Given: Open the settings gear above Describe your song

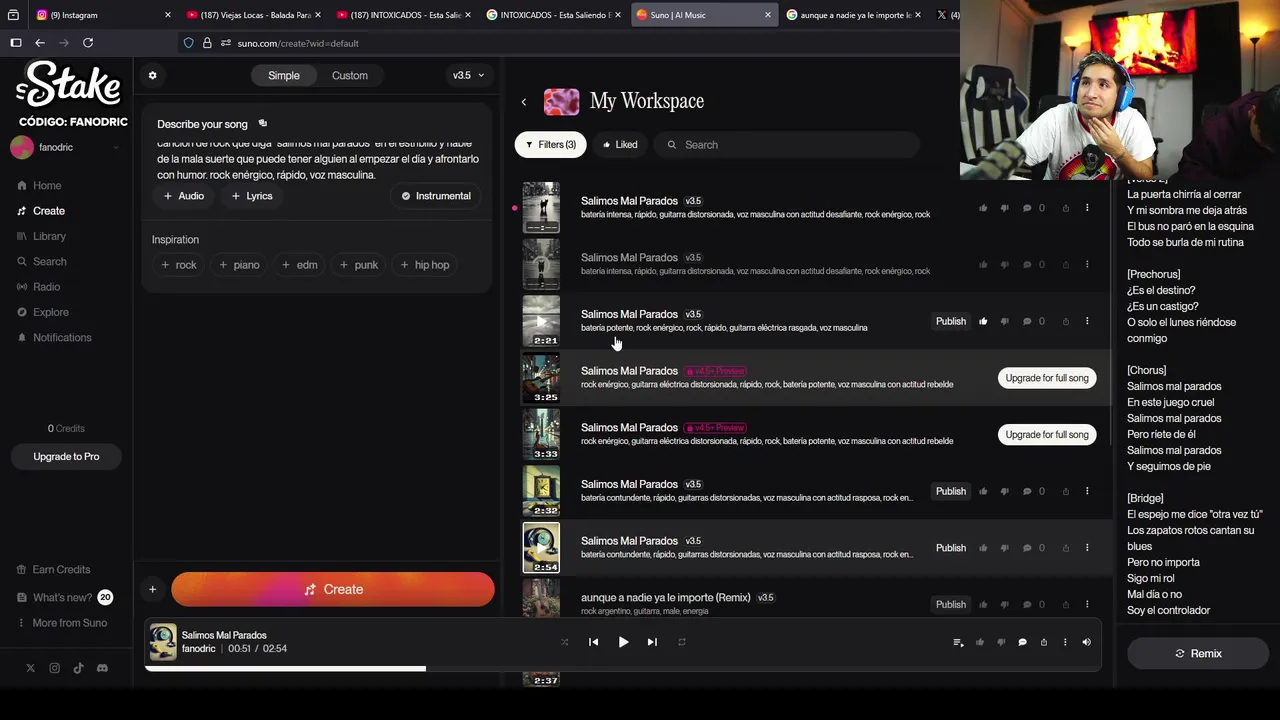Looking at the screenshot, I should point(152,75).
